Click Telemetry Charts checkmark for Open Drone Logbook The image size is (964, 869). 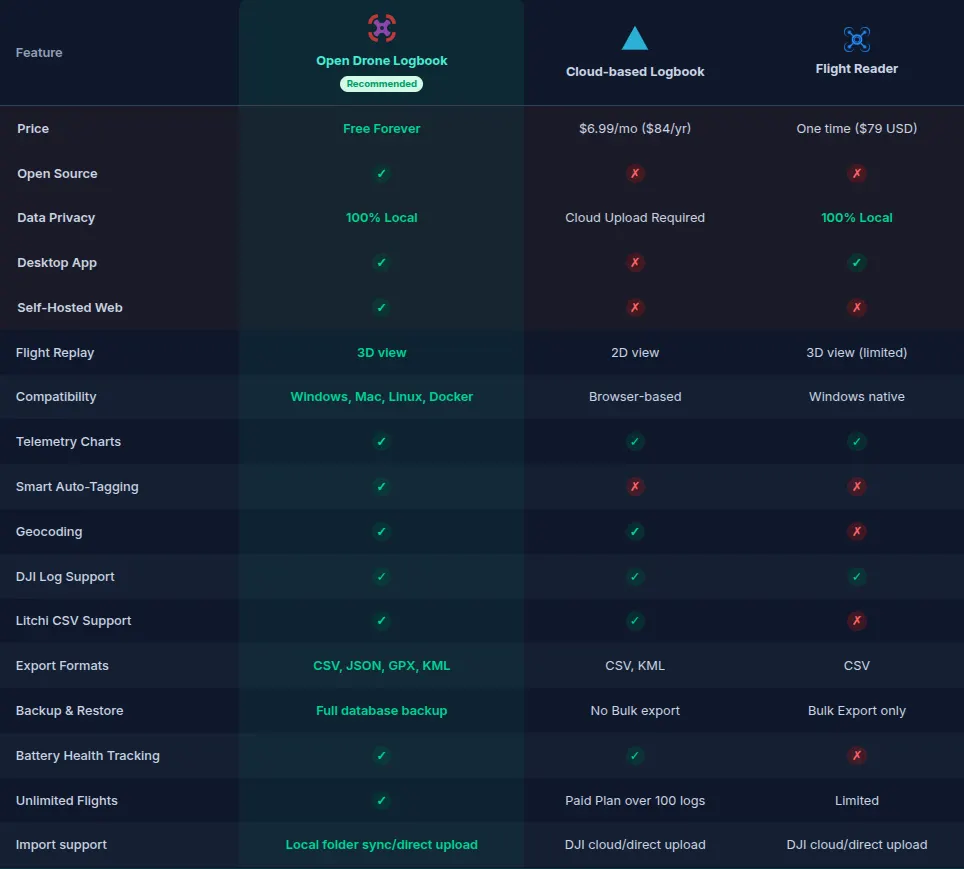click(381, 442)
